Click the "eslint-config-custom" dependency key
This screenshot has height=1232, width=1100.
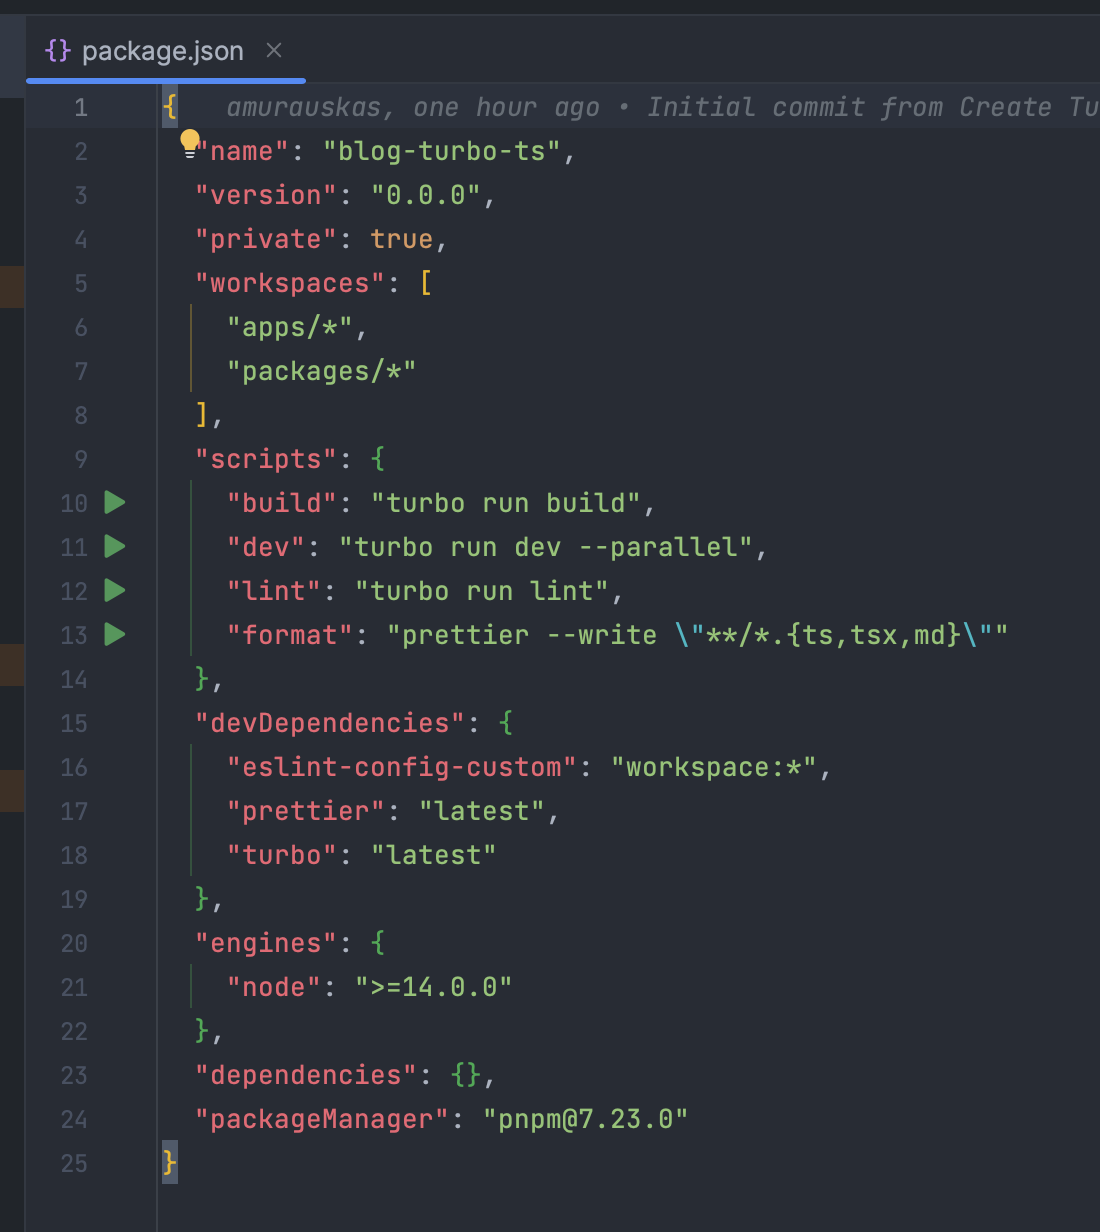coord(401,767)
